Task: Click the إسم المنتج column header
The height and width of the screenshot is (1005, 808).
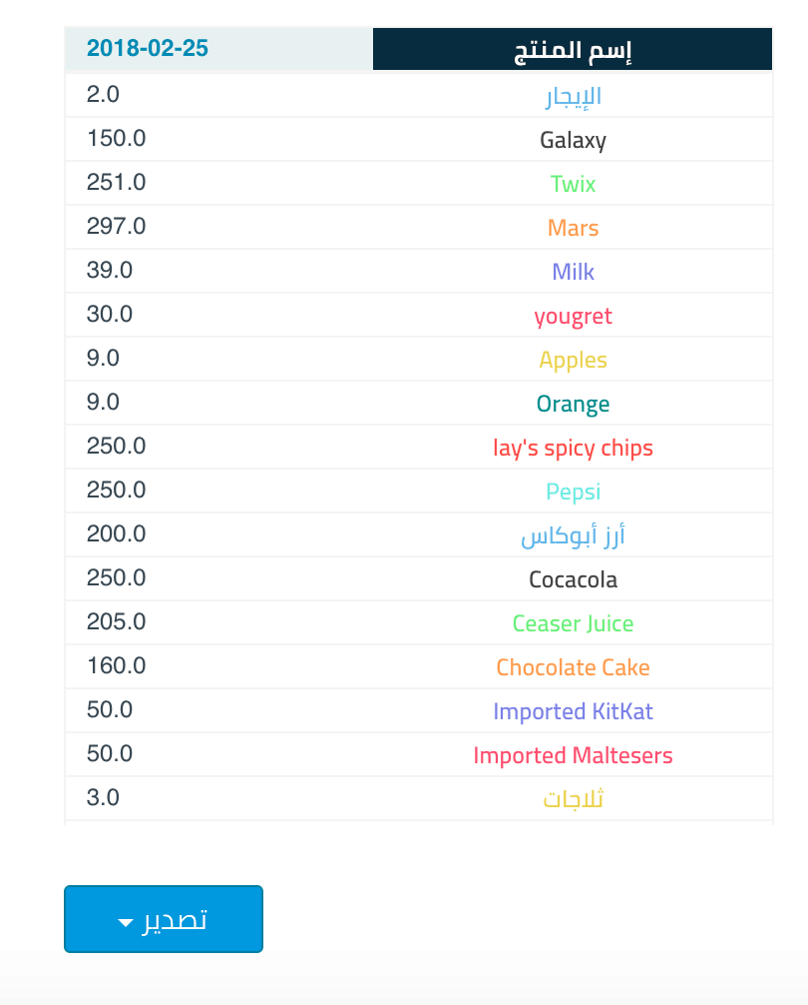Action: tap(573, 50)
